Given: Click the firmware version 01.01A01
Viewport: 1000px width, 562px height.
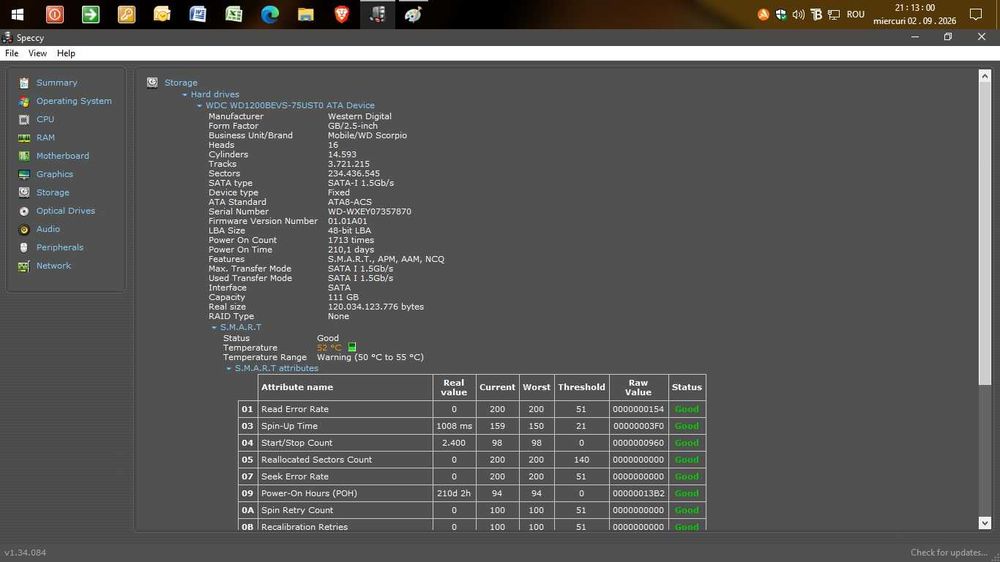Looking at the screenshot, I should [x=348, y=221].
